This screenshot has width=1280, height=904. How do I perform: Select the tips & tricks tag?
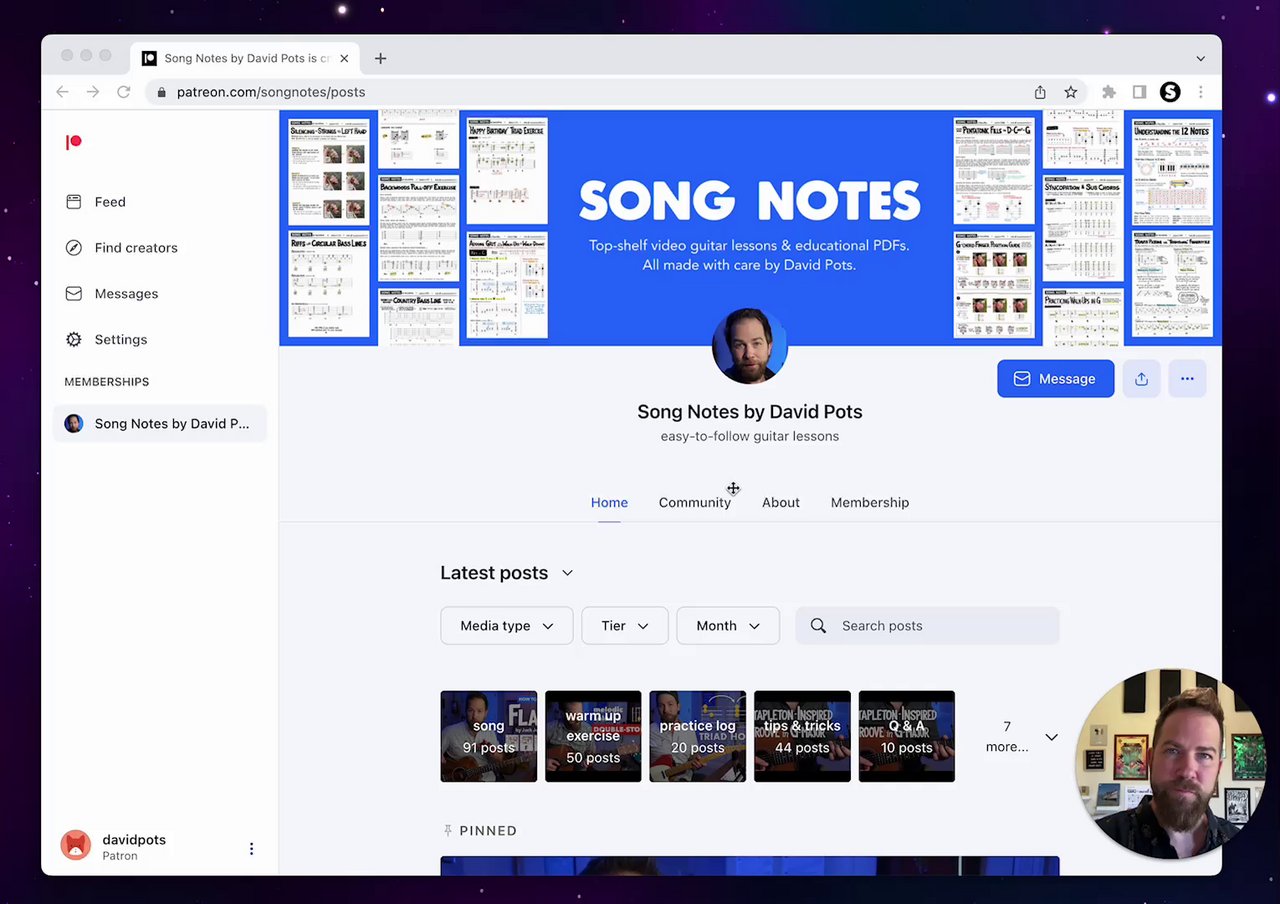pyautogui.click(x=802, y=736)
